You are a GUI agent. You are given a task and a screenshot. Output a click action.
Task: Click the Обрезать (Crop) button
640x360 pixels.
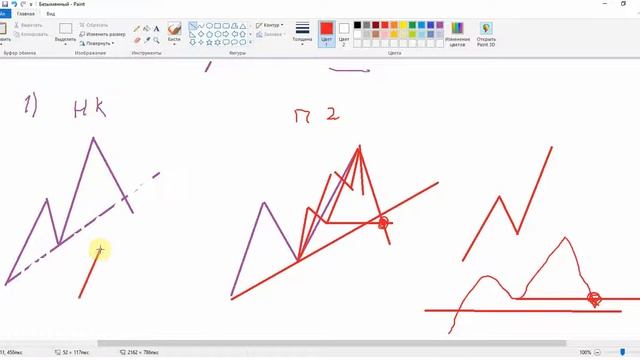94,25
